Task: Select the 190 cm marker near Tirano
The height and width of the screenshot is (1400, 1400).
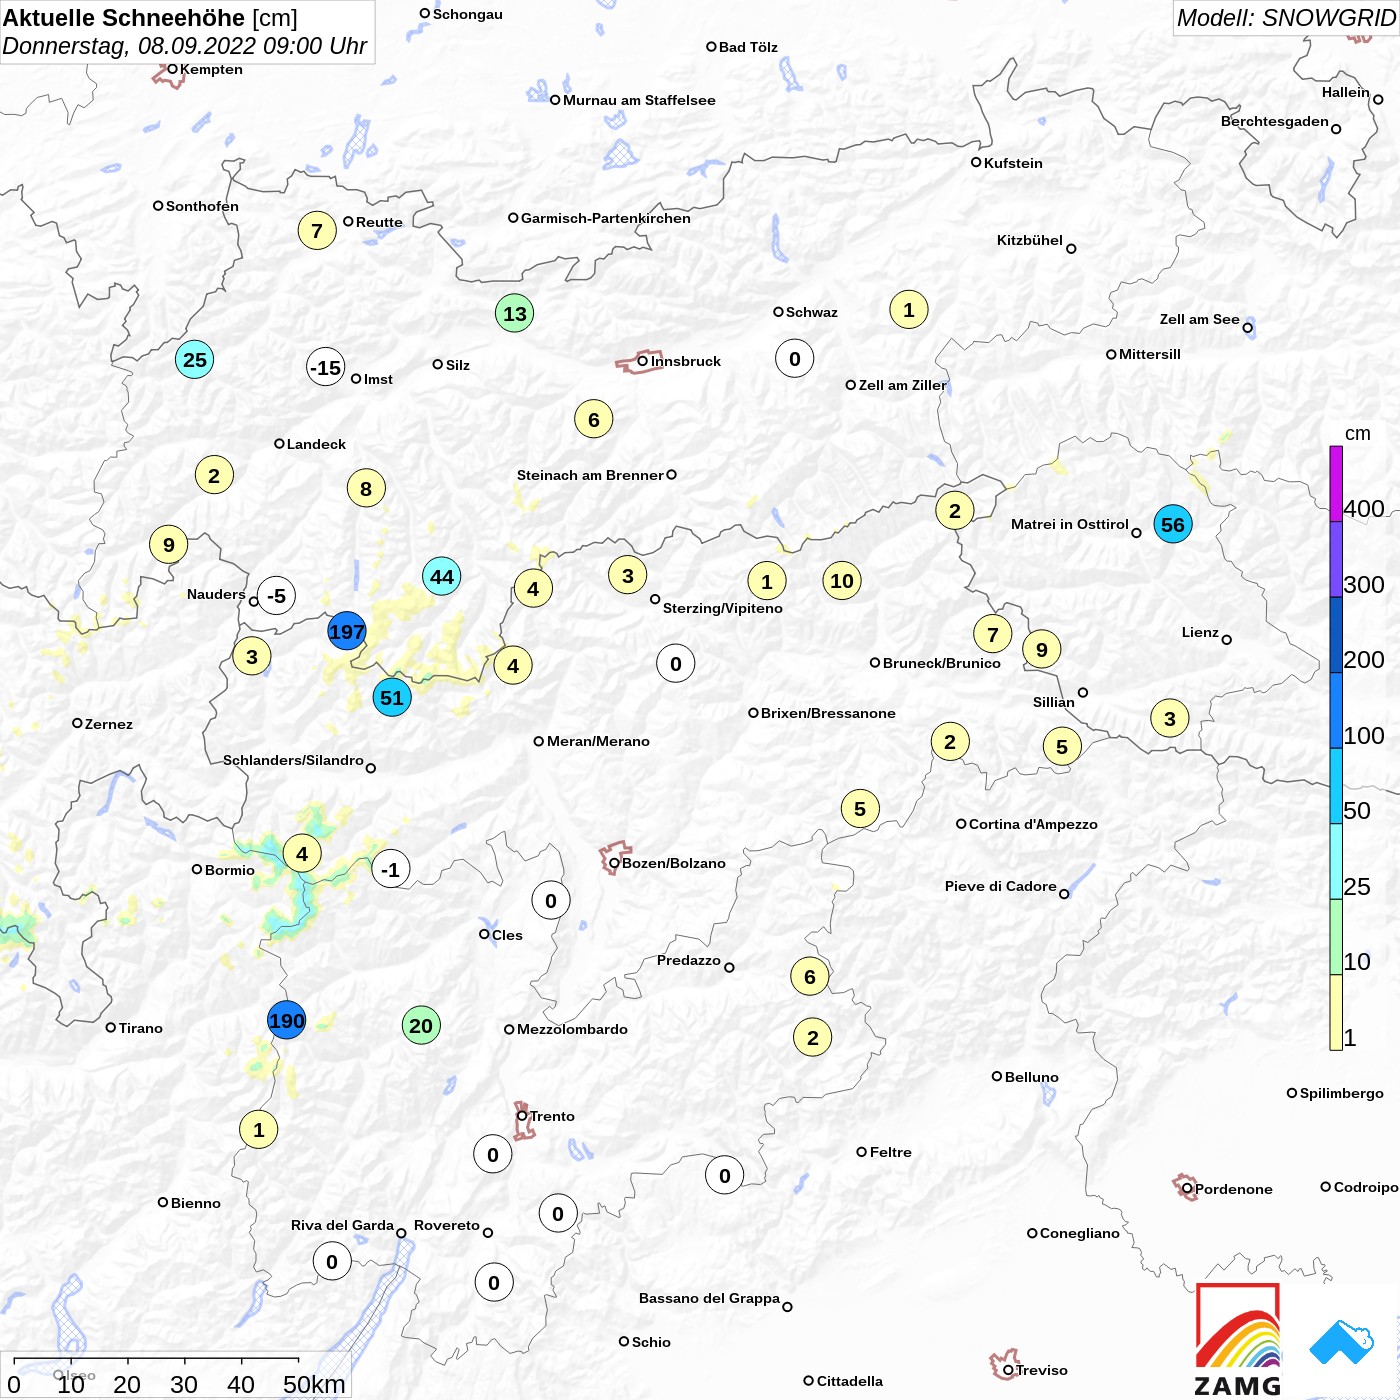Action: pos(286,1020)
